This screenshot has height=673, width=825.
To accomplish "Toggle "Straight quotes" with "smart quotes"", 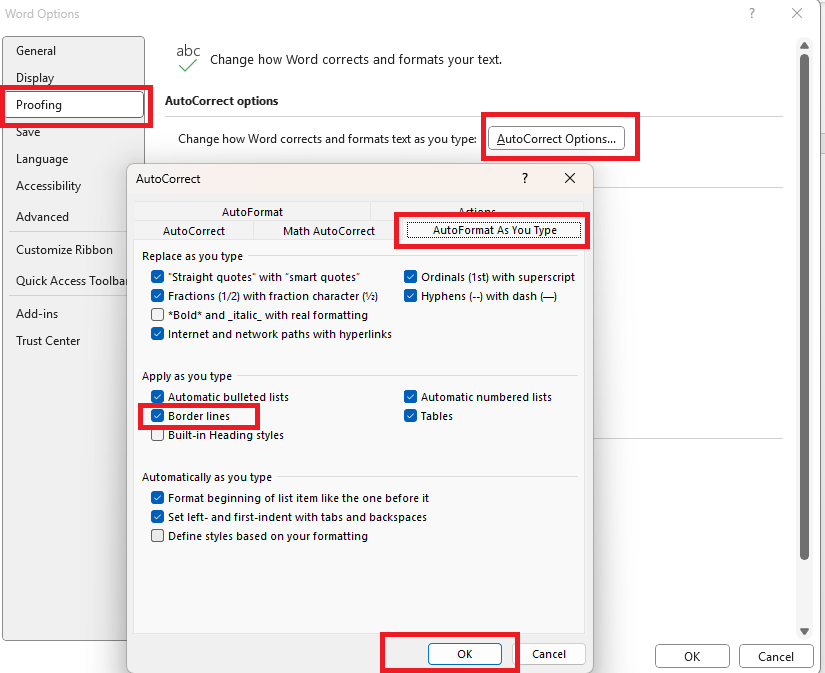I will (x=158, y=277).
